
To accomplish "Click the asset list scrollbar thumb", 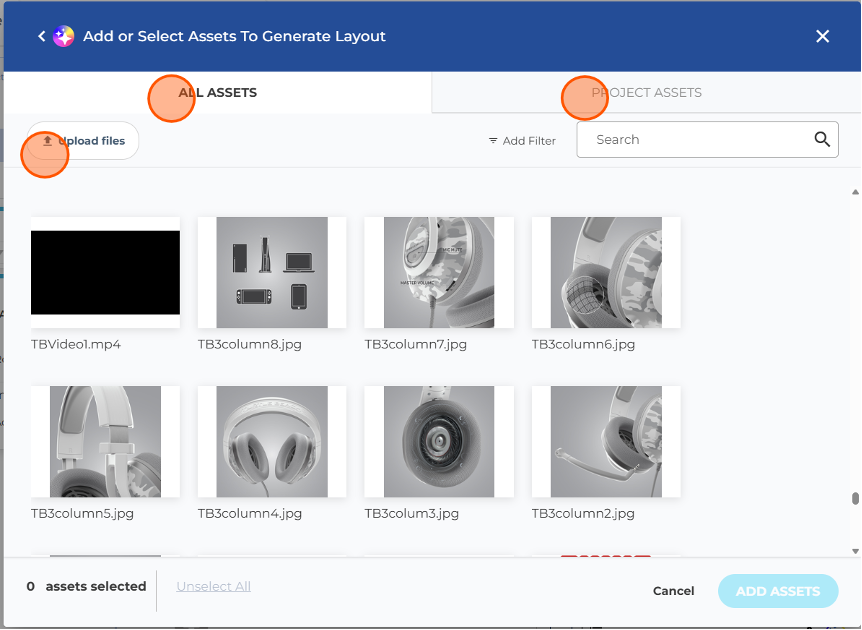I will [x=855, y=498].
